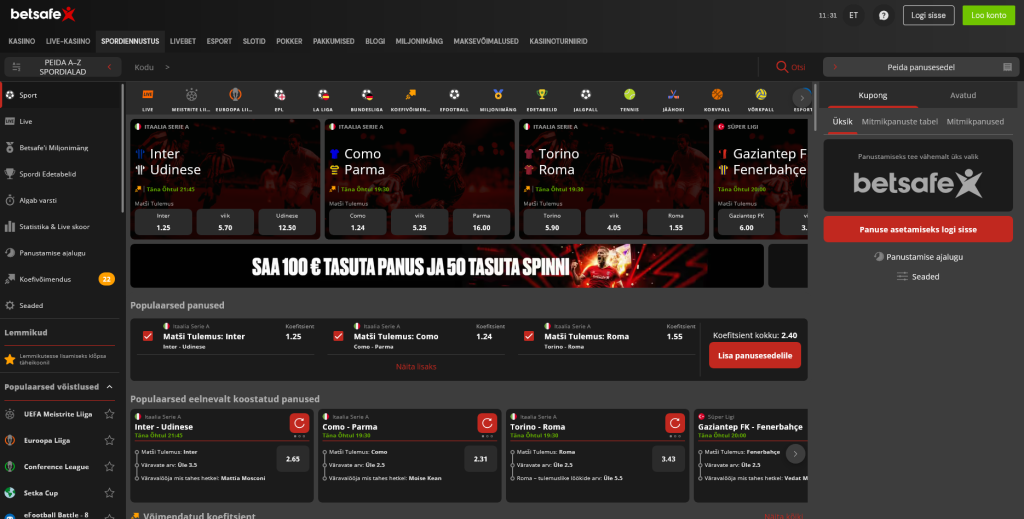This screenshot has height=519, width=1024.
Task: Refresh the Como - Parma prebuilt bet
Action: click(x=487, y=423)
